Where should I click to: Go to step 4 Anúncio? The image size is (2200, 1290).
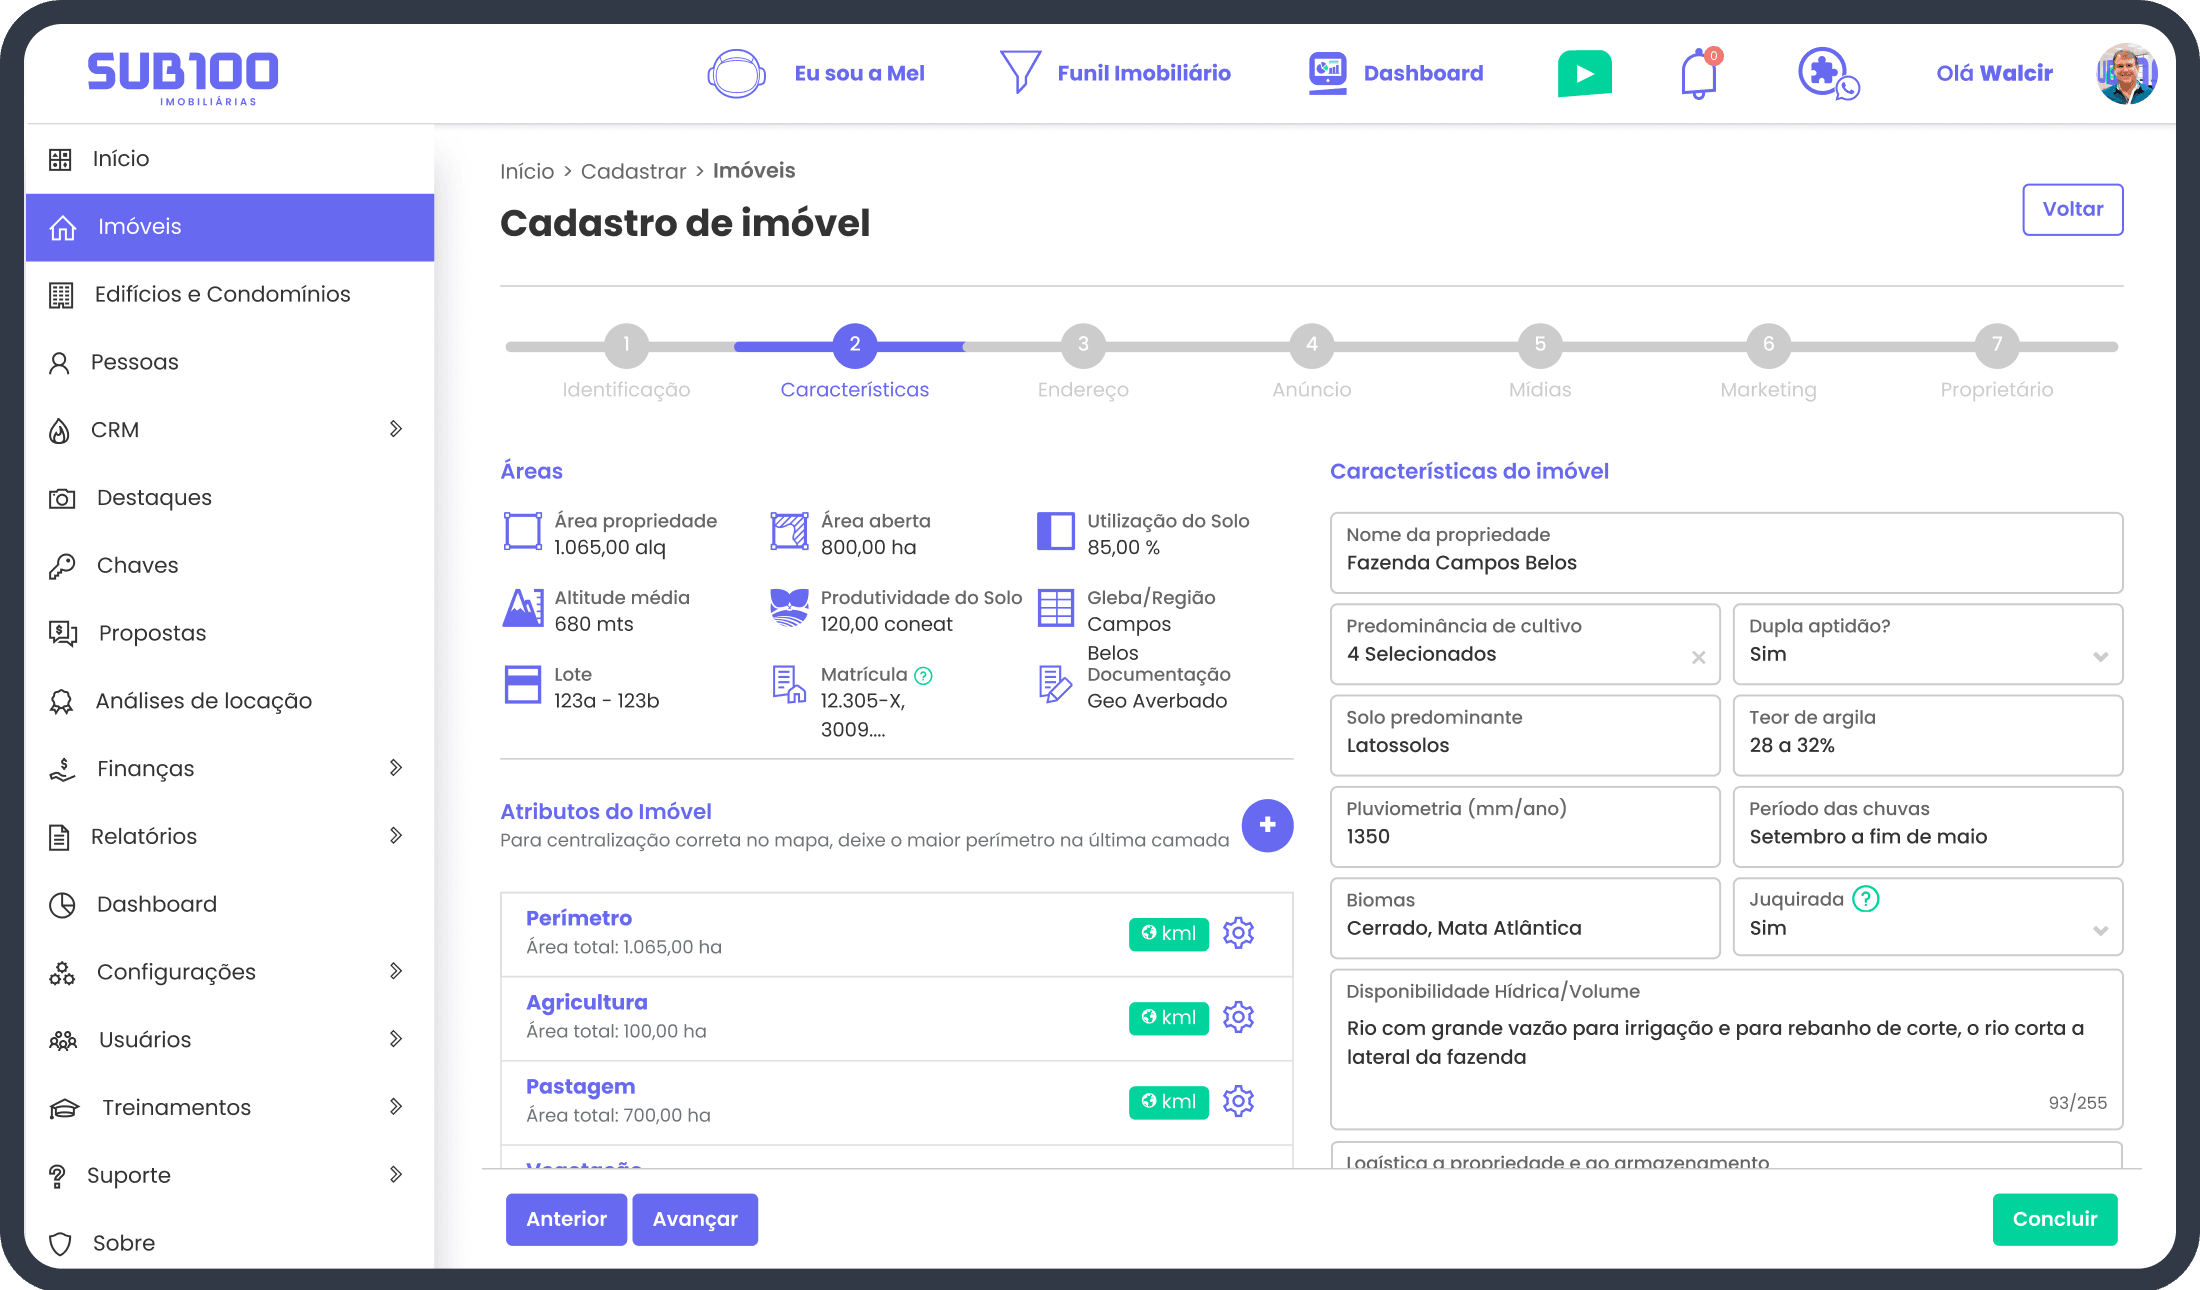(x=1311, y=346)
